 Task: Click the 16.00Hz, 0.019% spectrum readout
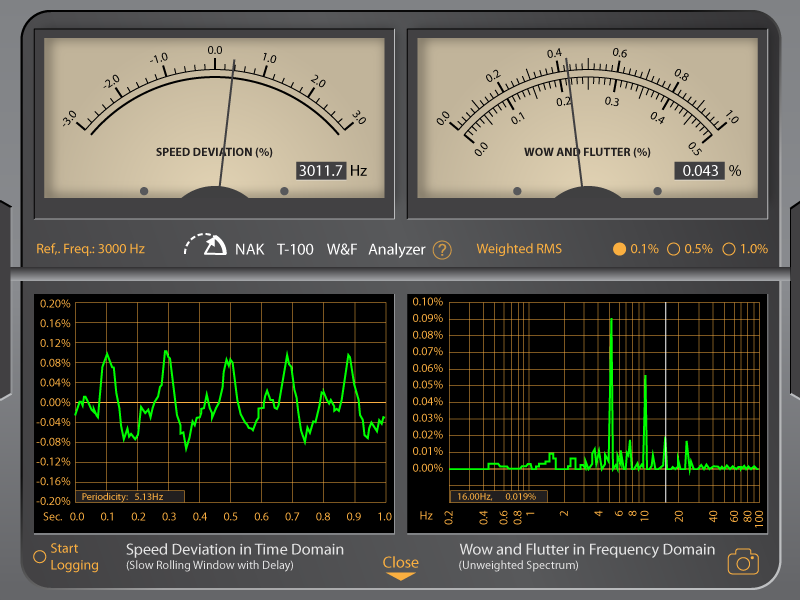click(498, 496)
